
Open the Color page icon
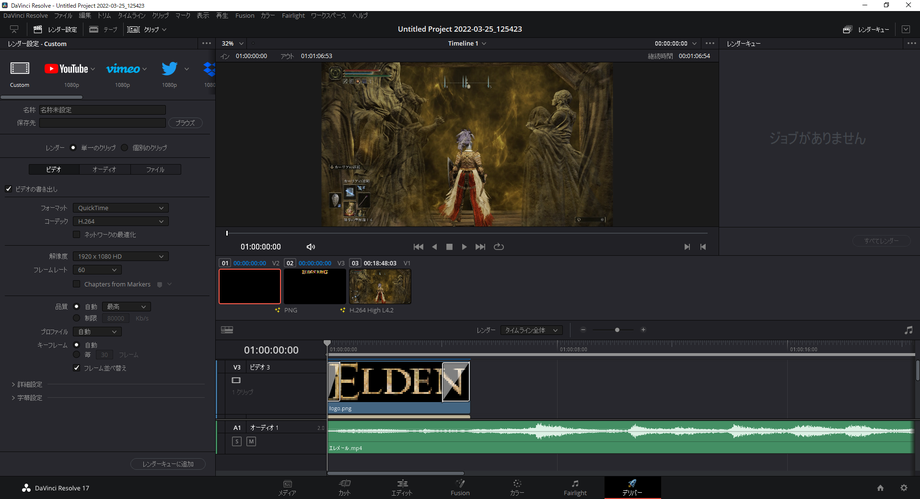click(517, 488)
